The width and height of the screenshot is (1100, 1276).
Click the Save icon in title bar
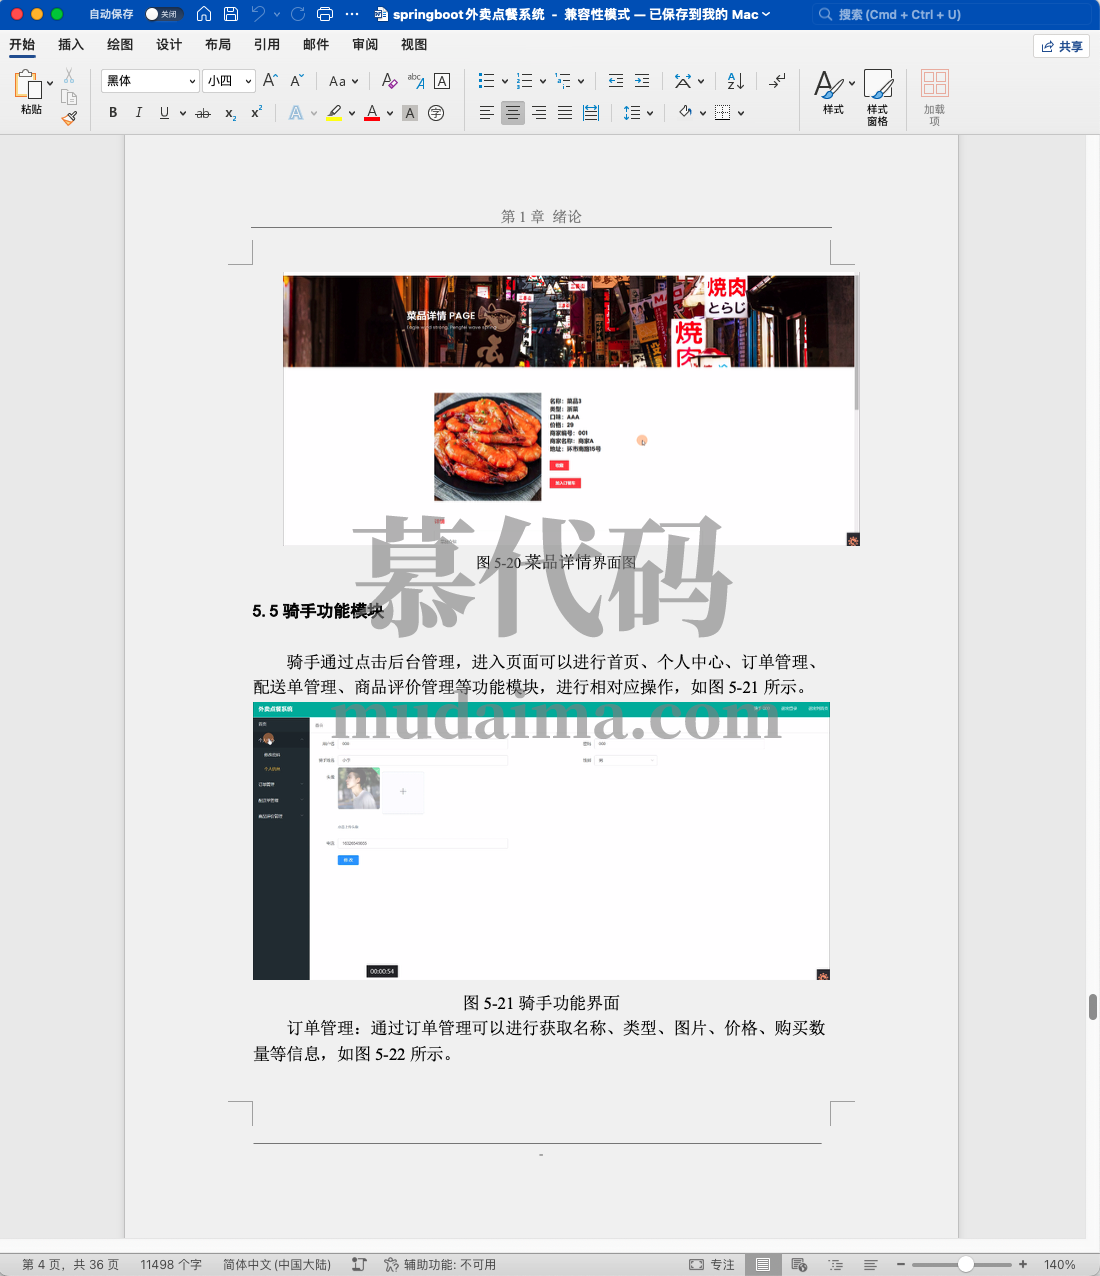point(231,14)
